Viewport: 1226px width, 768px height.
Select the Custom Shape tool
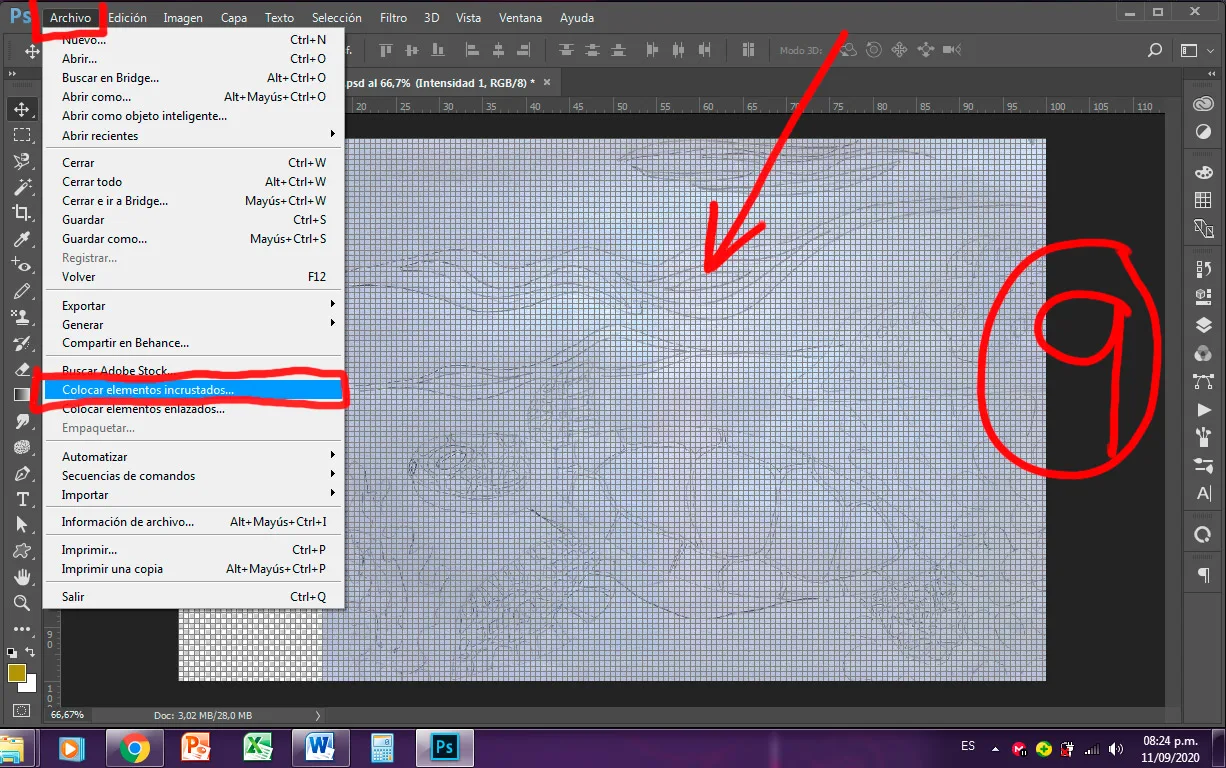22,551
